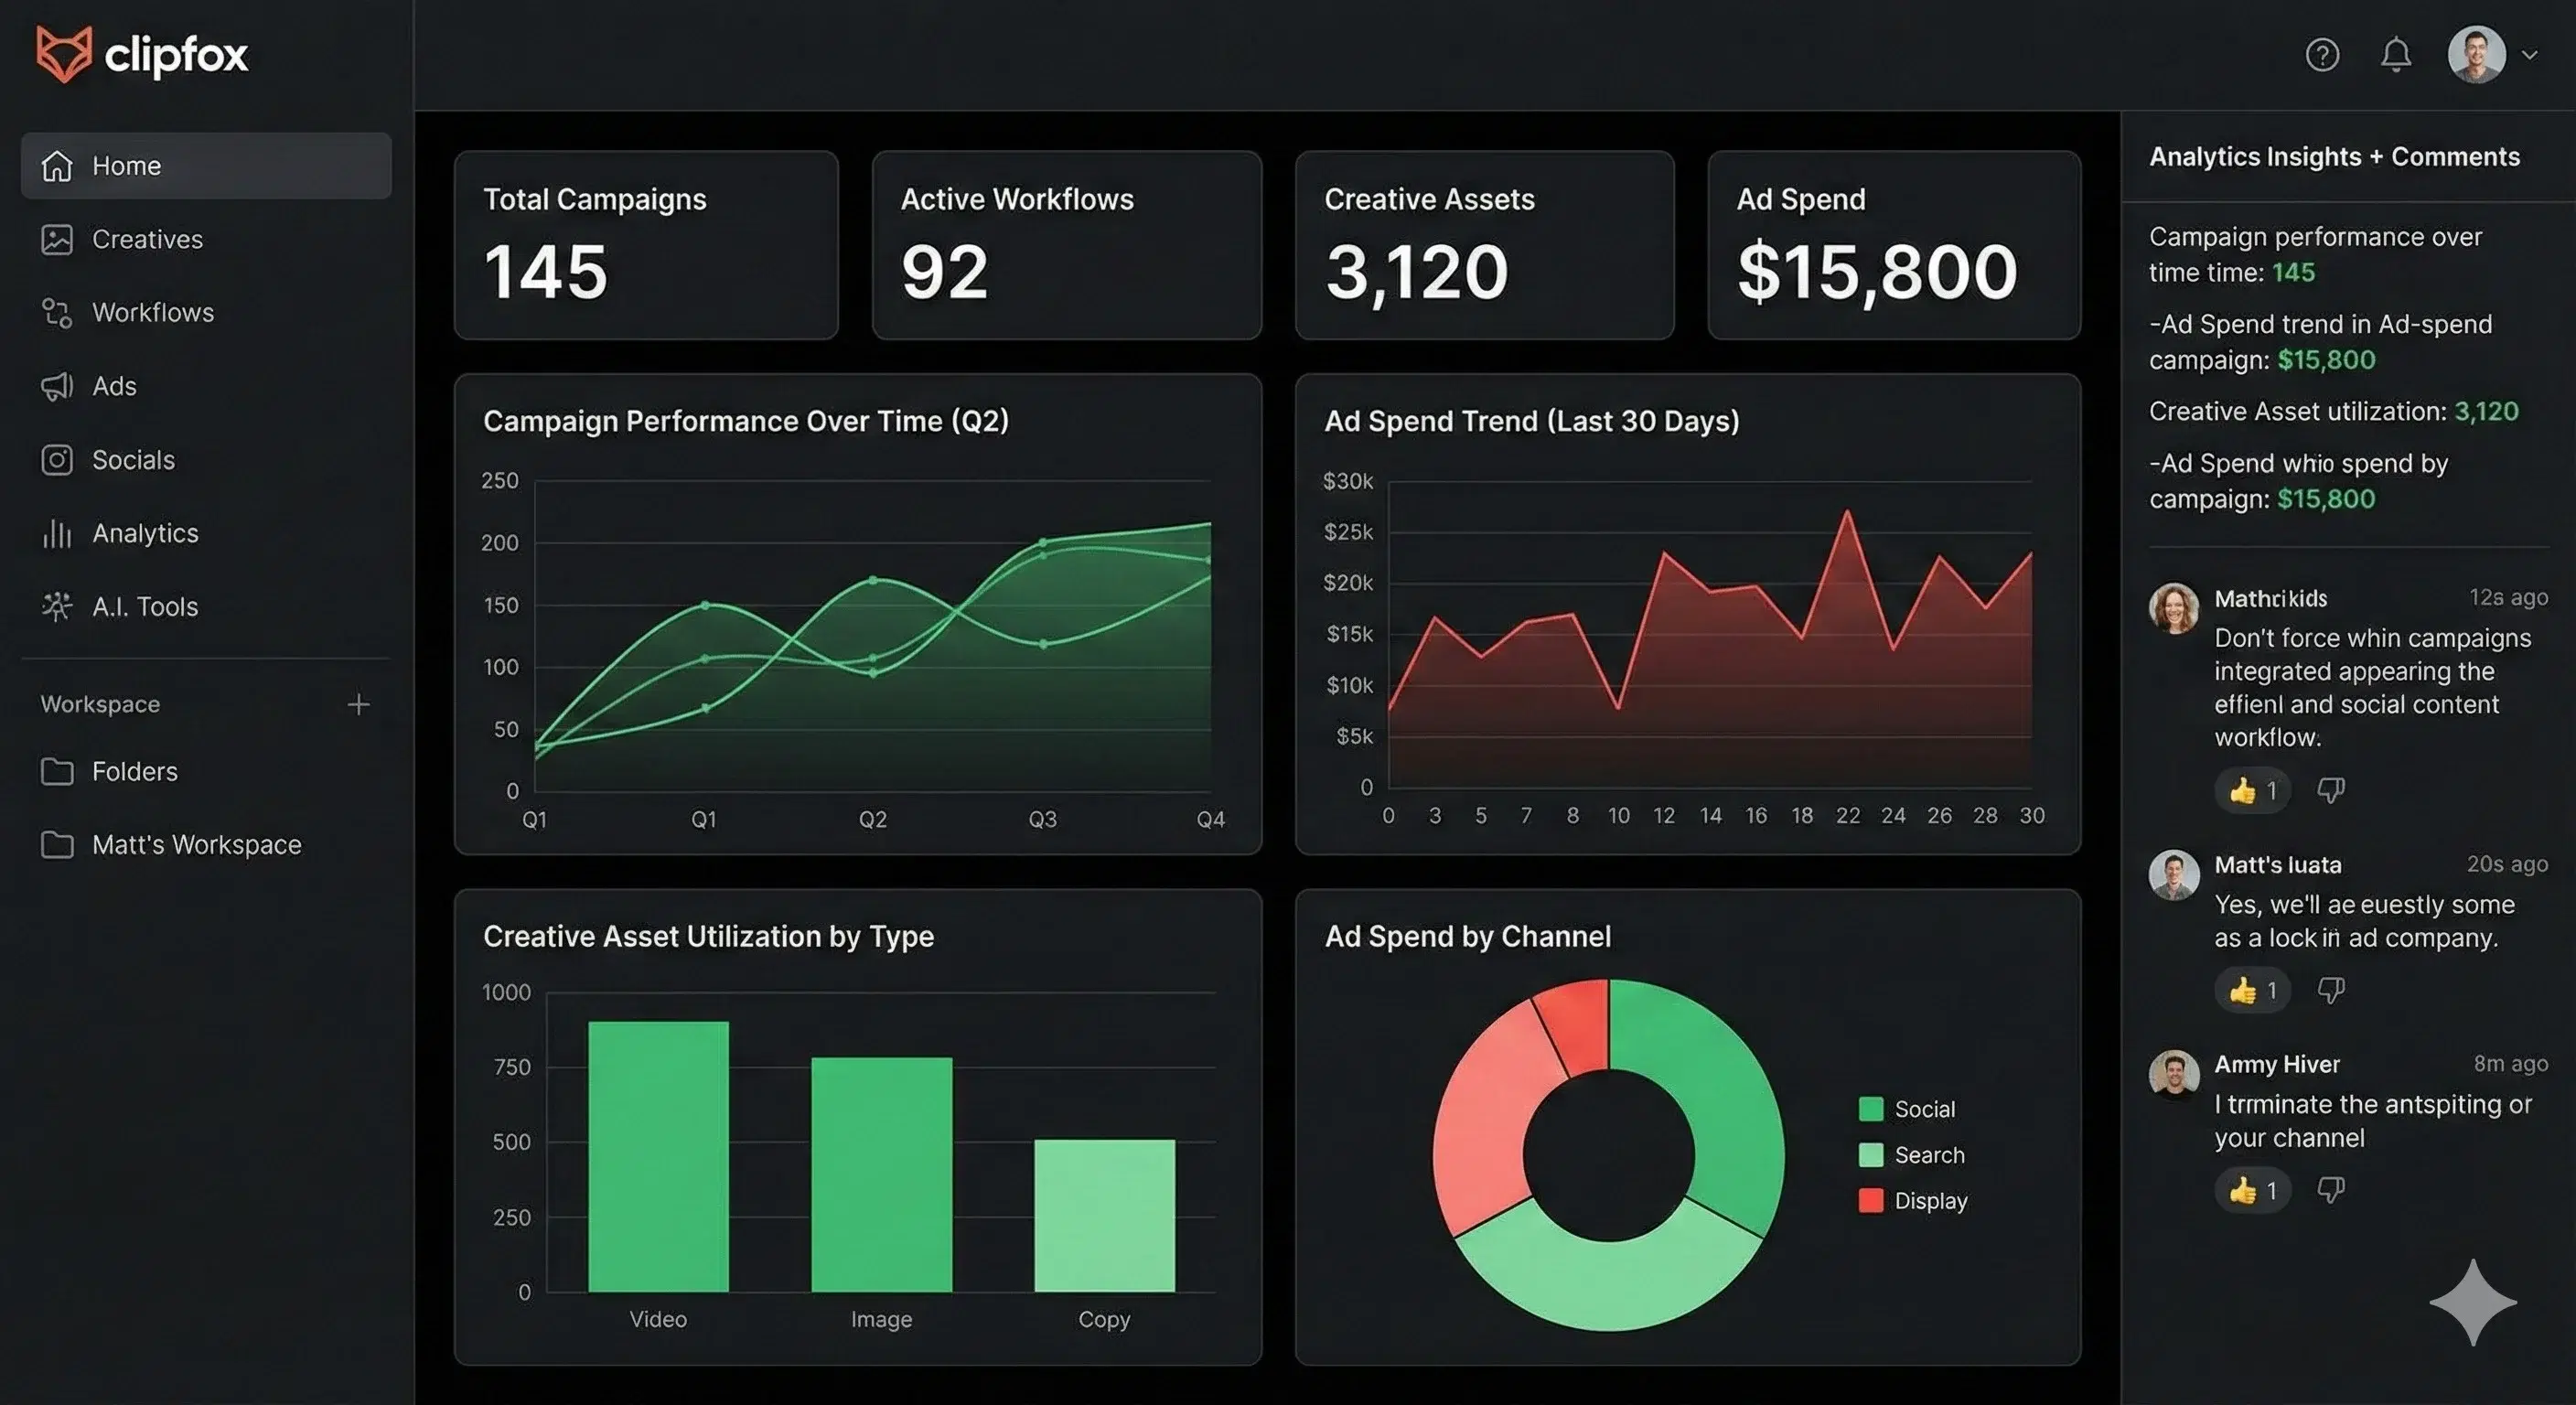Open the Ads megaphone icon
2576x1405 pixels.
tap(58, 387)
